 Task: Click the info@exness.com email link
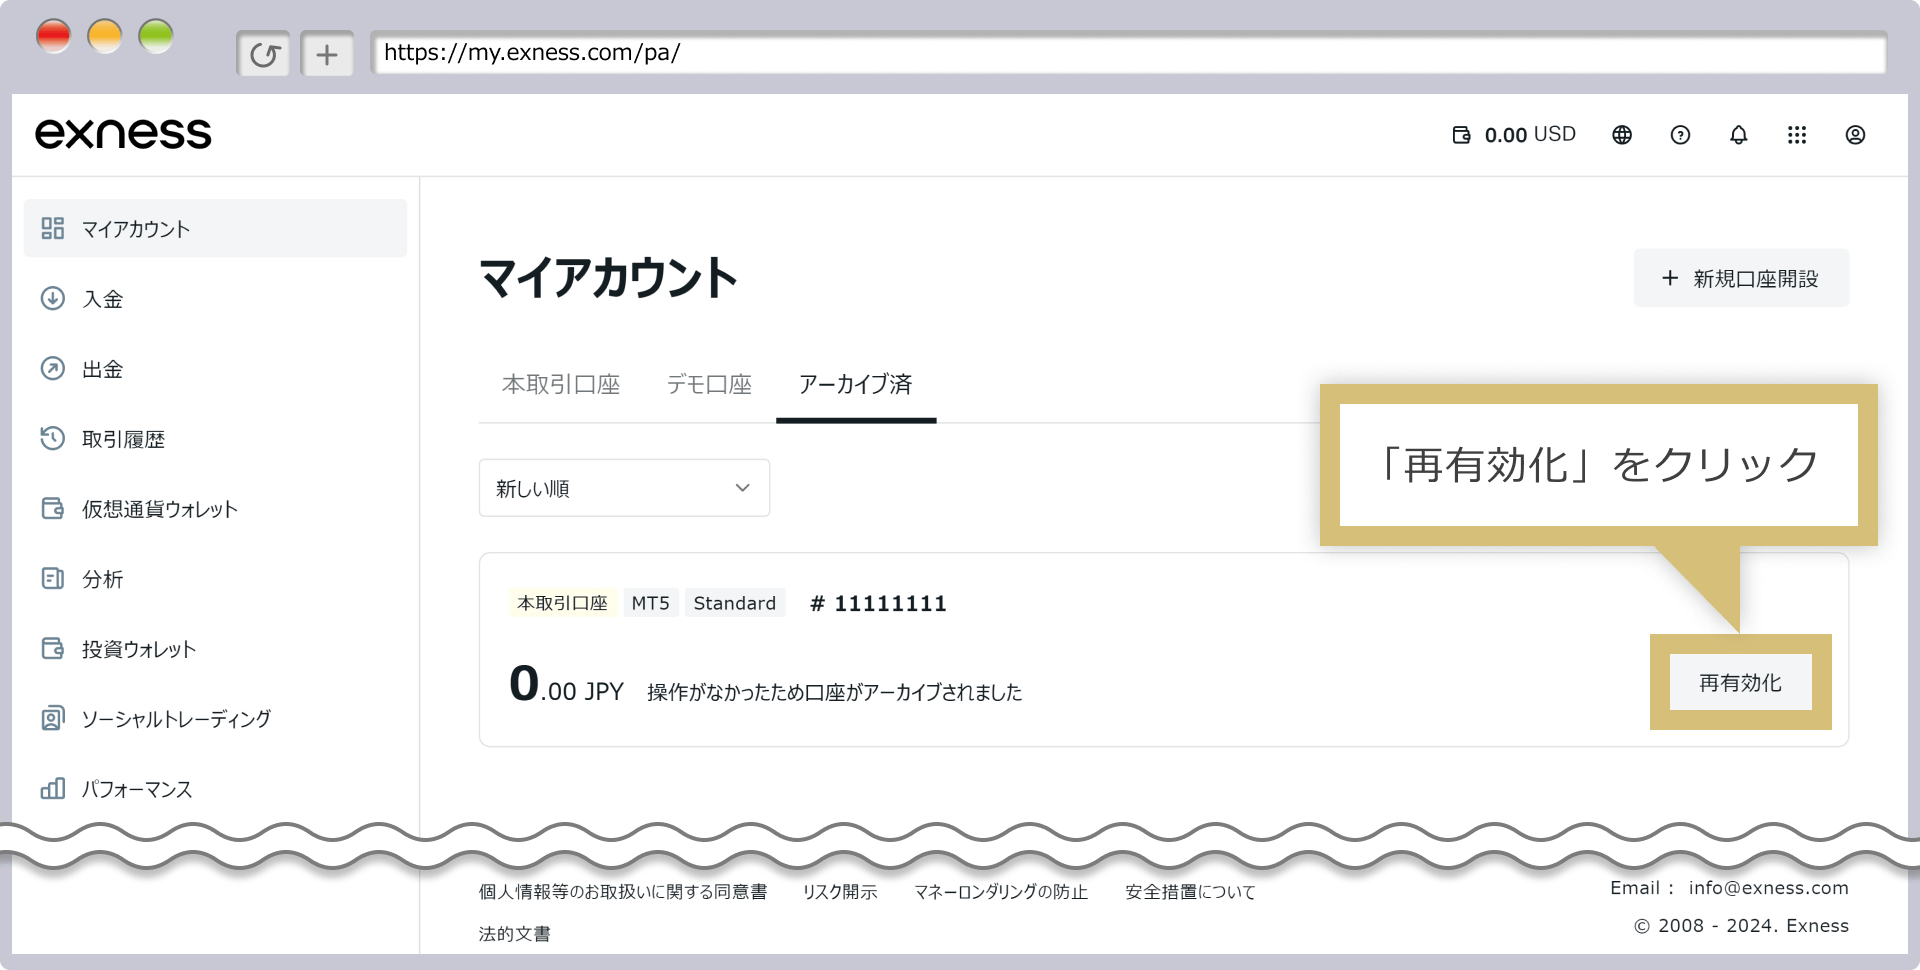click(1768, 888)
